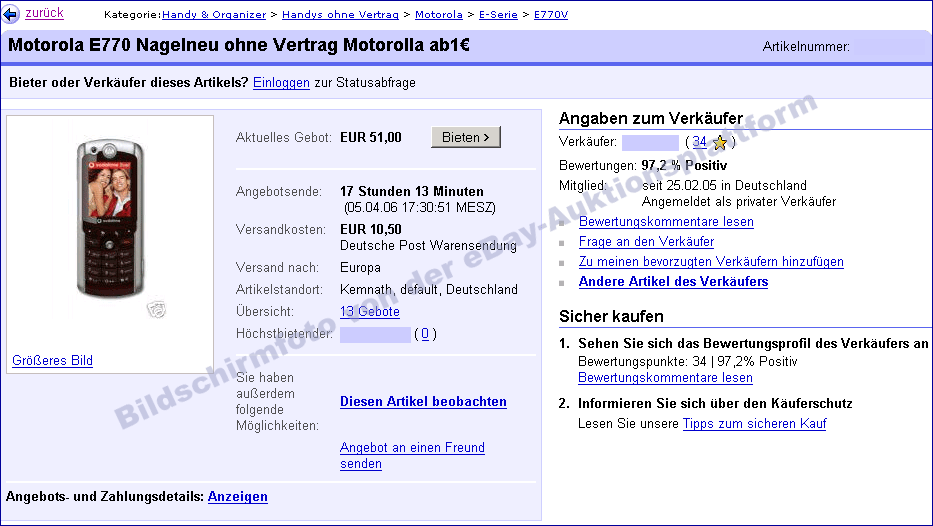Click the end time 17 Stunden 13 Minuten
Viewport: 933px width, 526px height.
tap(412, 192)
